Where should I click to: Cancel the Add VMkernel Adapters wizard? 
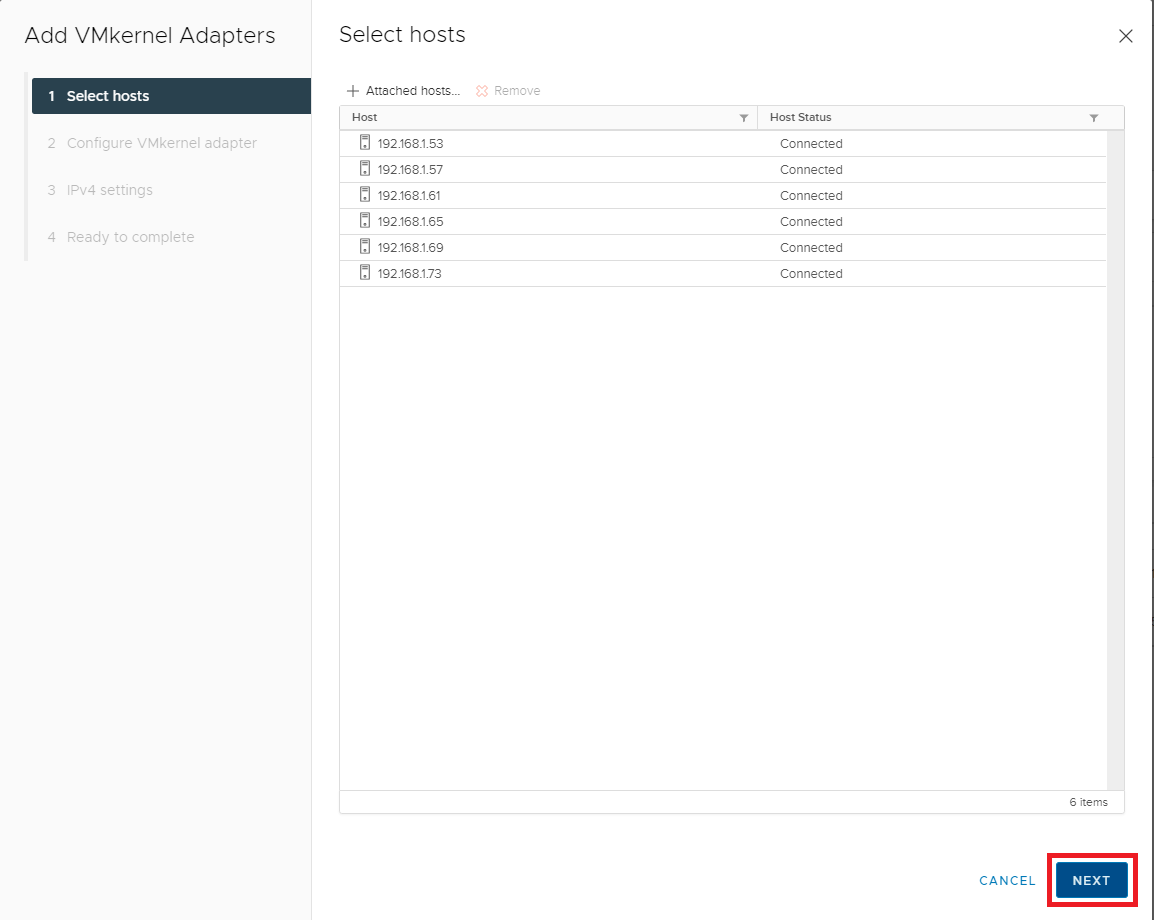point(1007,881)
